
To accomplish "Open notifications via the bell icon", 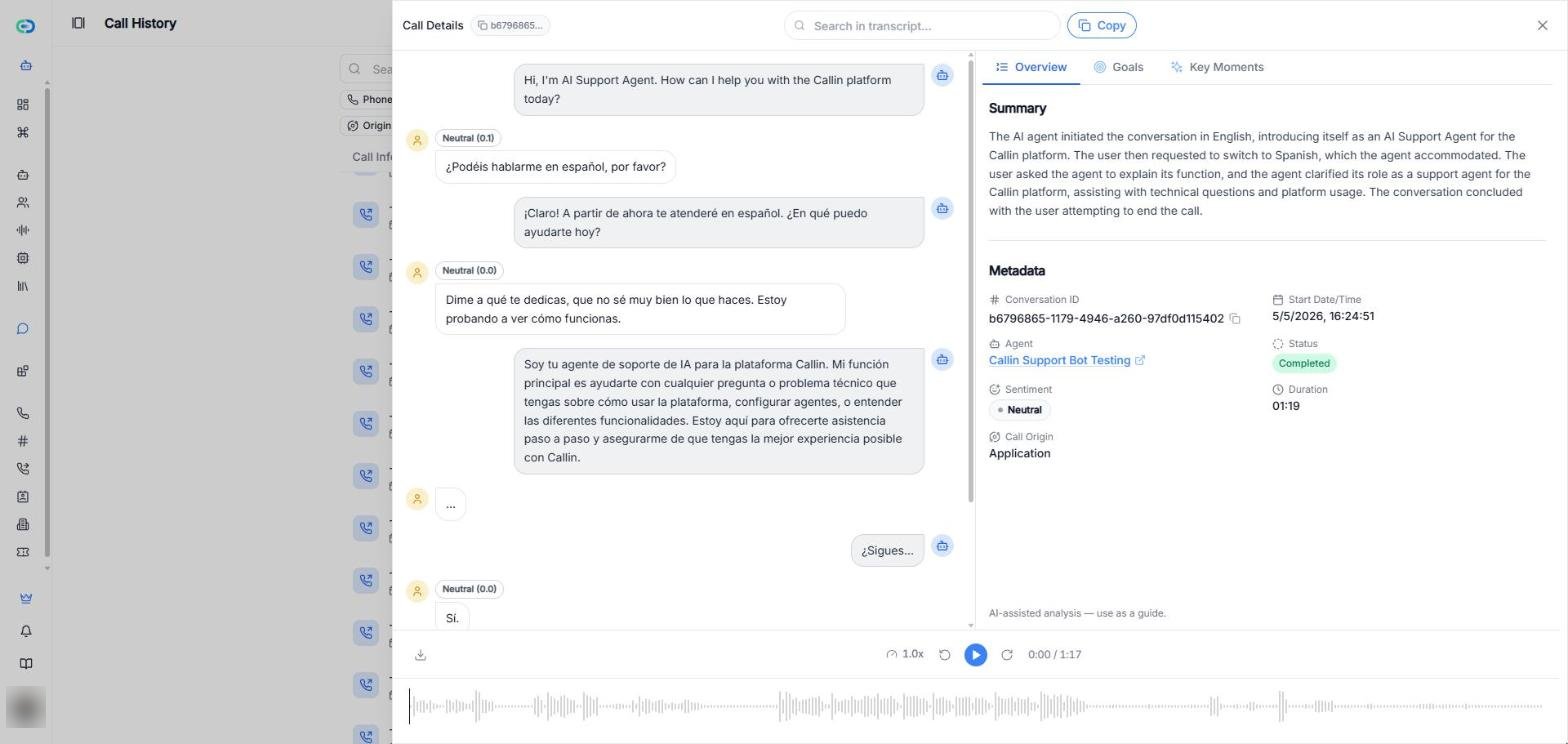I will tap(26, 631).
